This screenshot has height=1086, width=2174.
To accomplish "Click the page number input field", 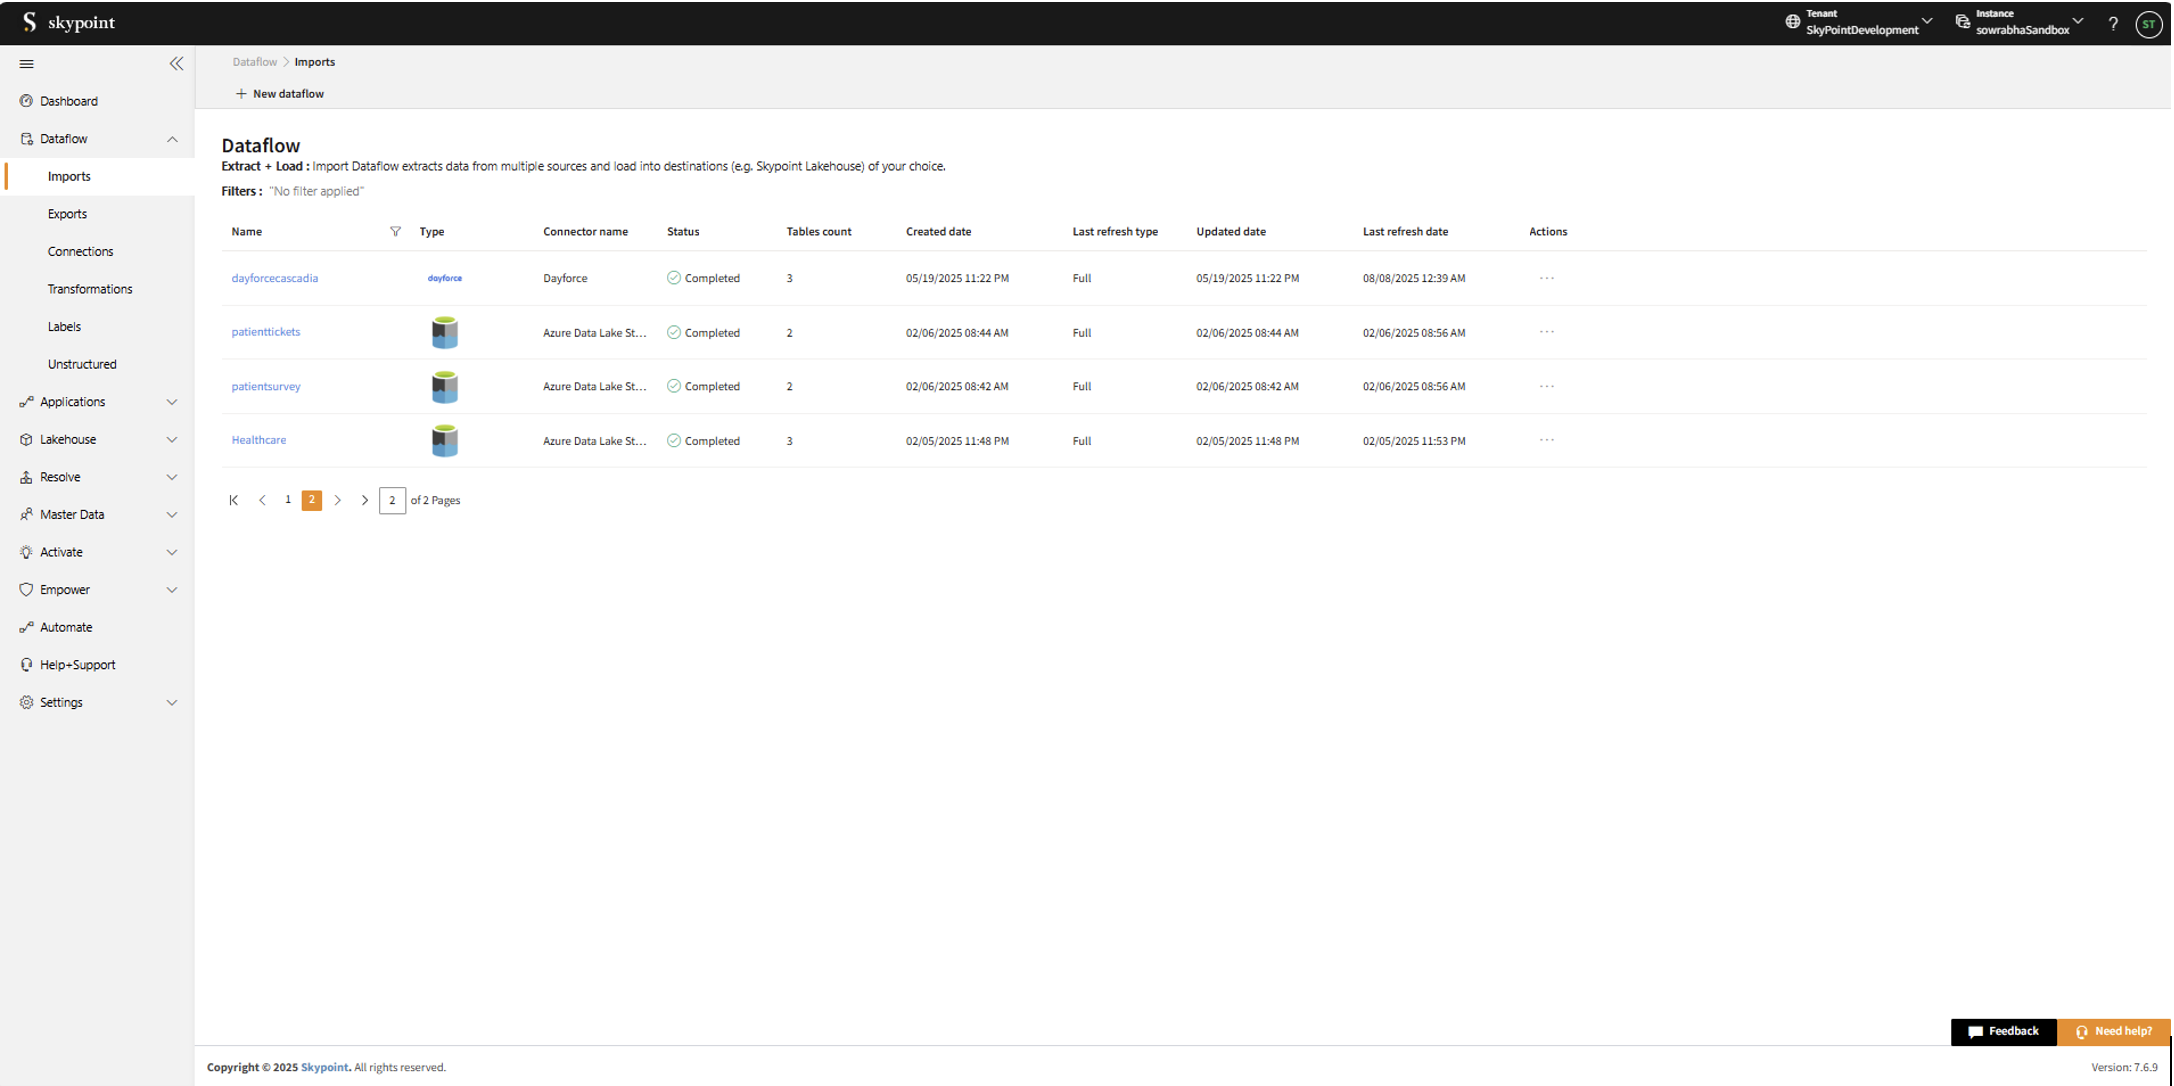I will click(392, 500).
